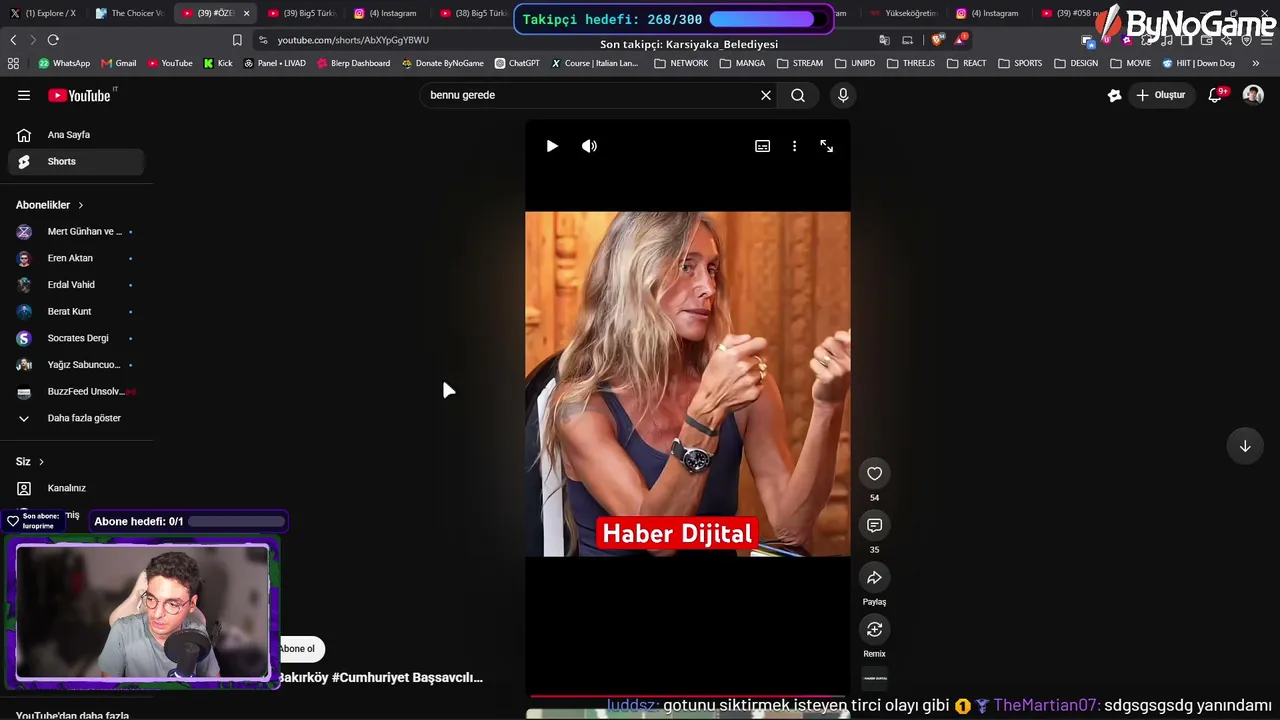1280x720 pixels.
Task: Expand the Abonelikler section chevron
Action: (81, 205)
